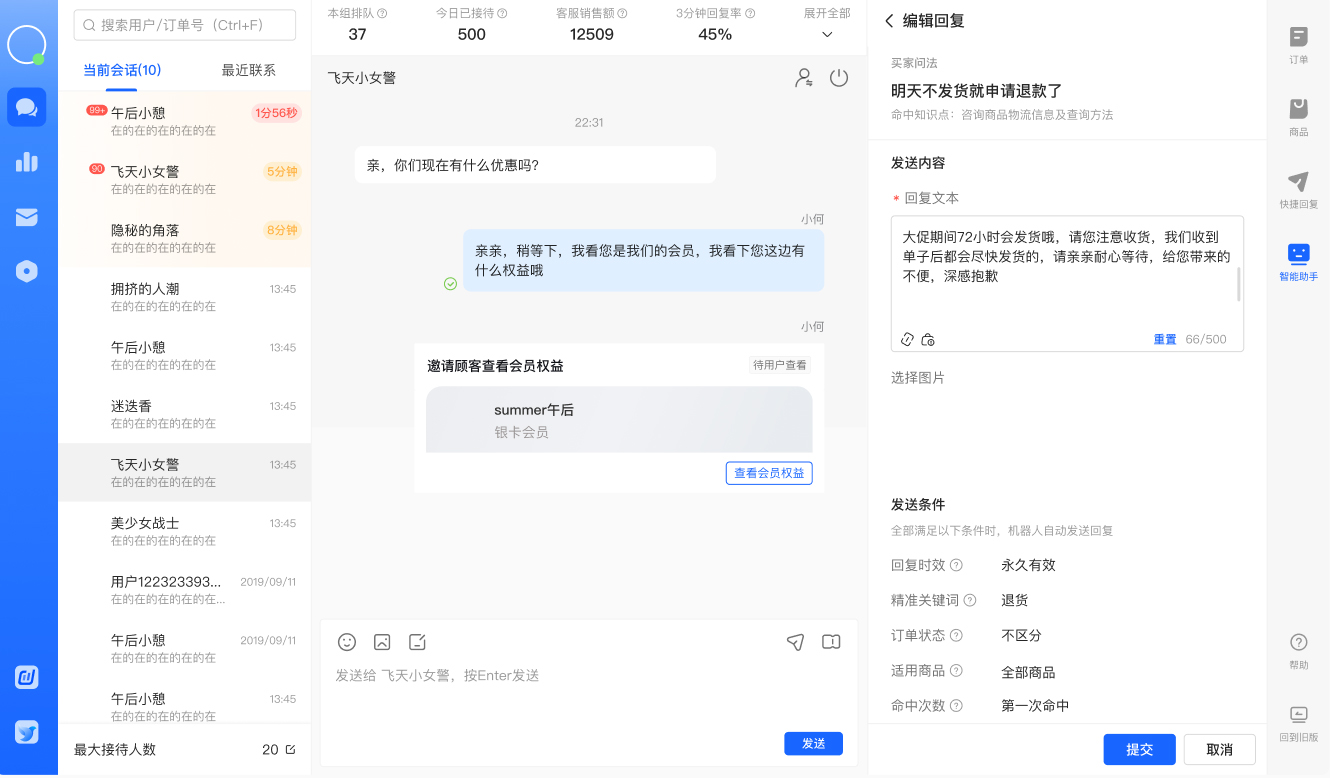Viewport: 1330px width, 778px height.
Task: Click the user avatar circle
Action: 26,45
